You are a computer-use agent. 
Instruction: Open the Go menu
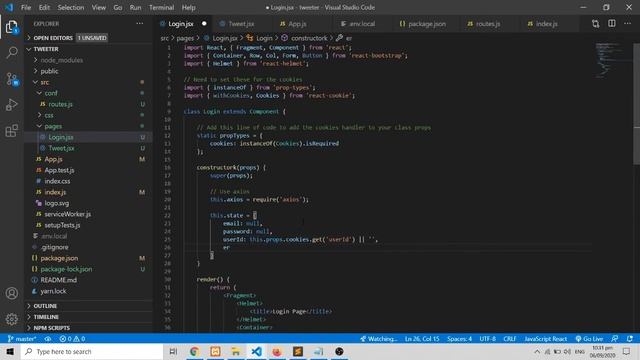tap(118, 7)
